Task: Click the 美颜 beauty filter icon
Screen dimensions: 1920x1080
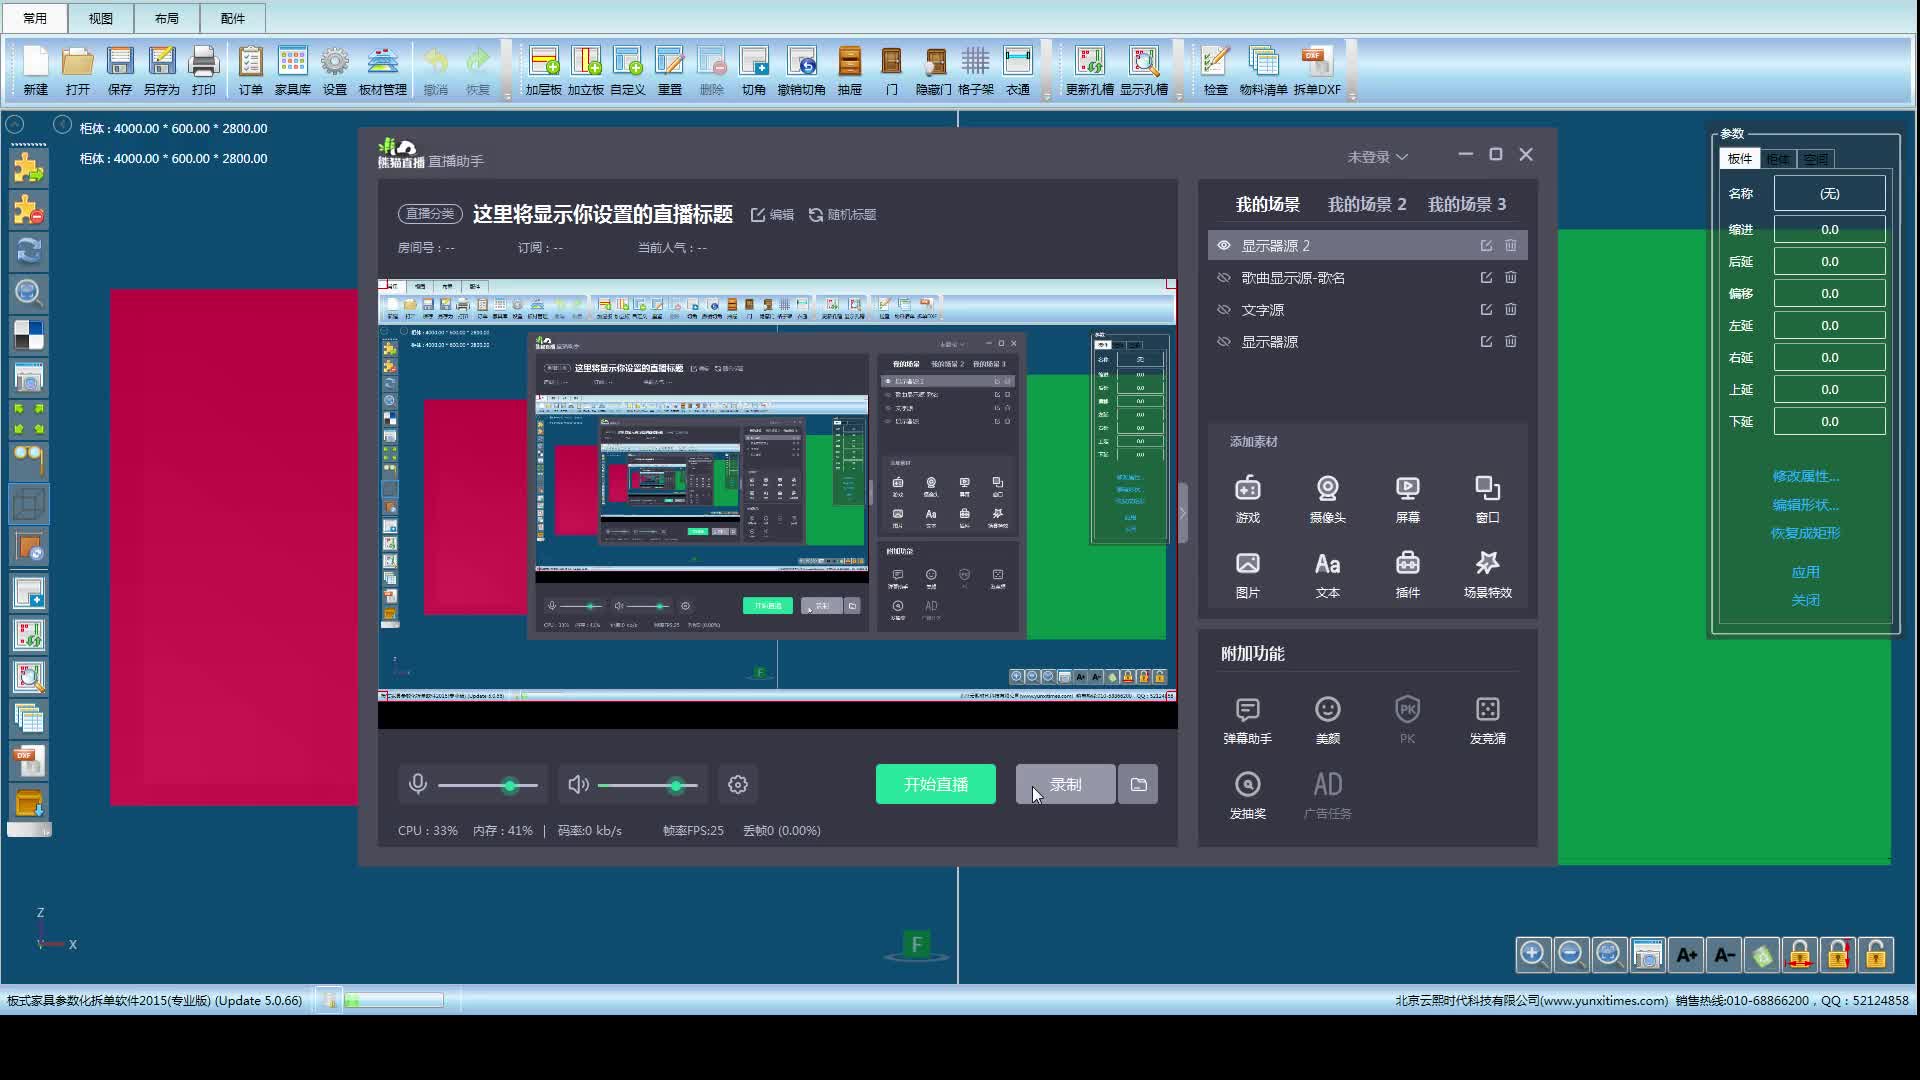Action: click(1327, 710)
